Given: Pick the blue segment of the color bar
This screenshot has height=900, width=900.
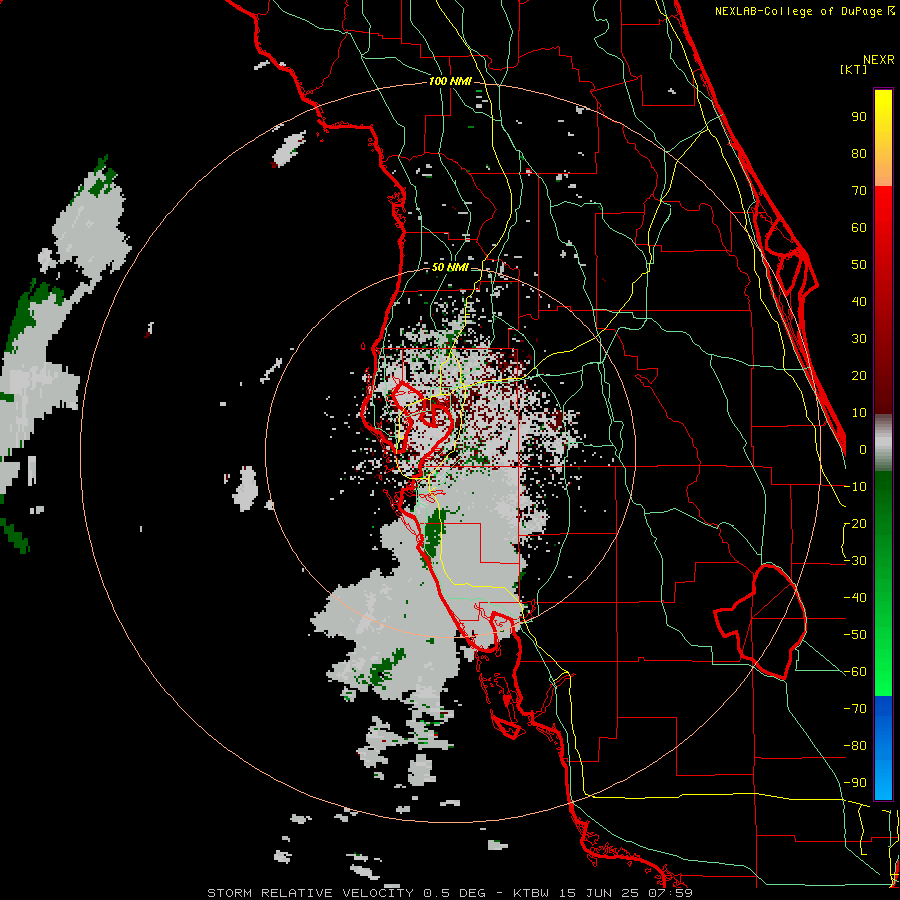Looking at the screenshot, I should [883, 747].
